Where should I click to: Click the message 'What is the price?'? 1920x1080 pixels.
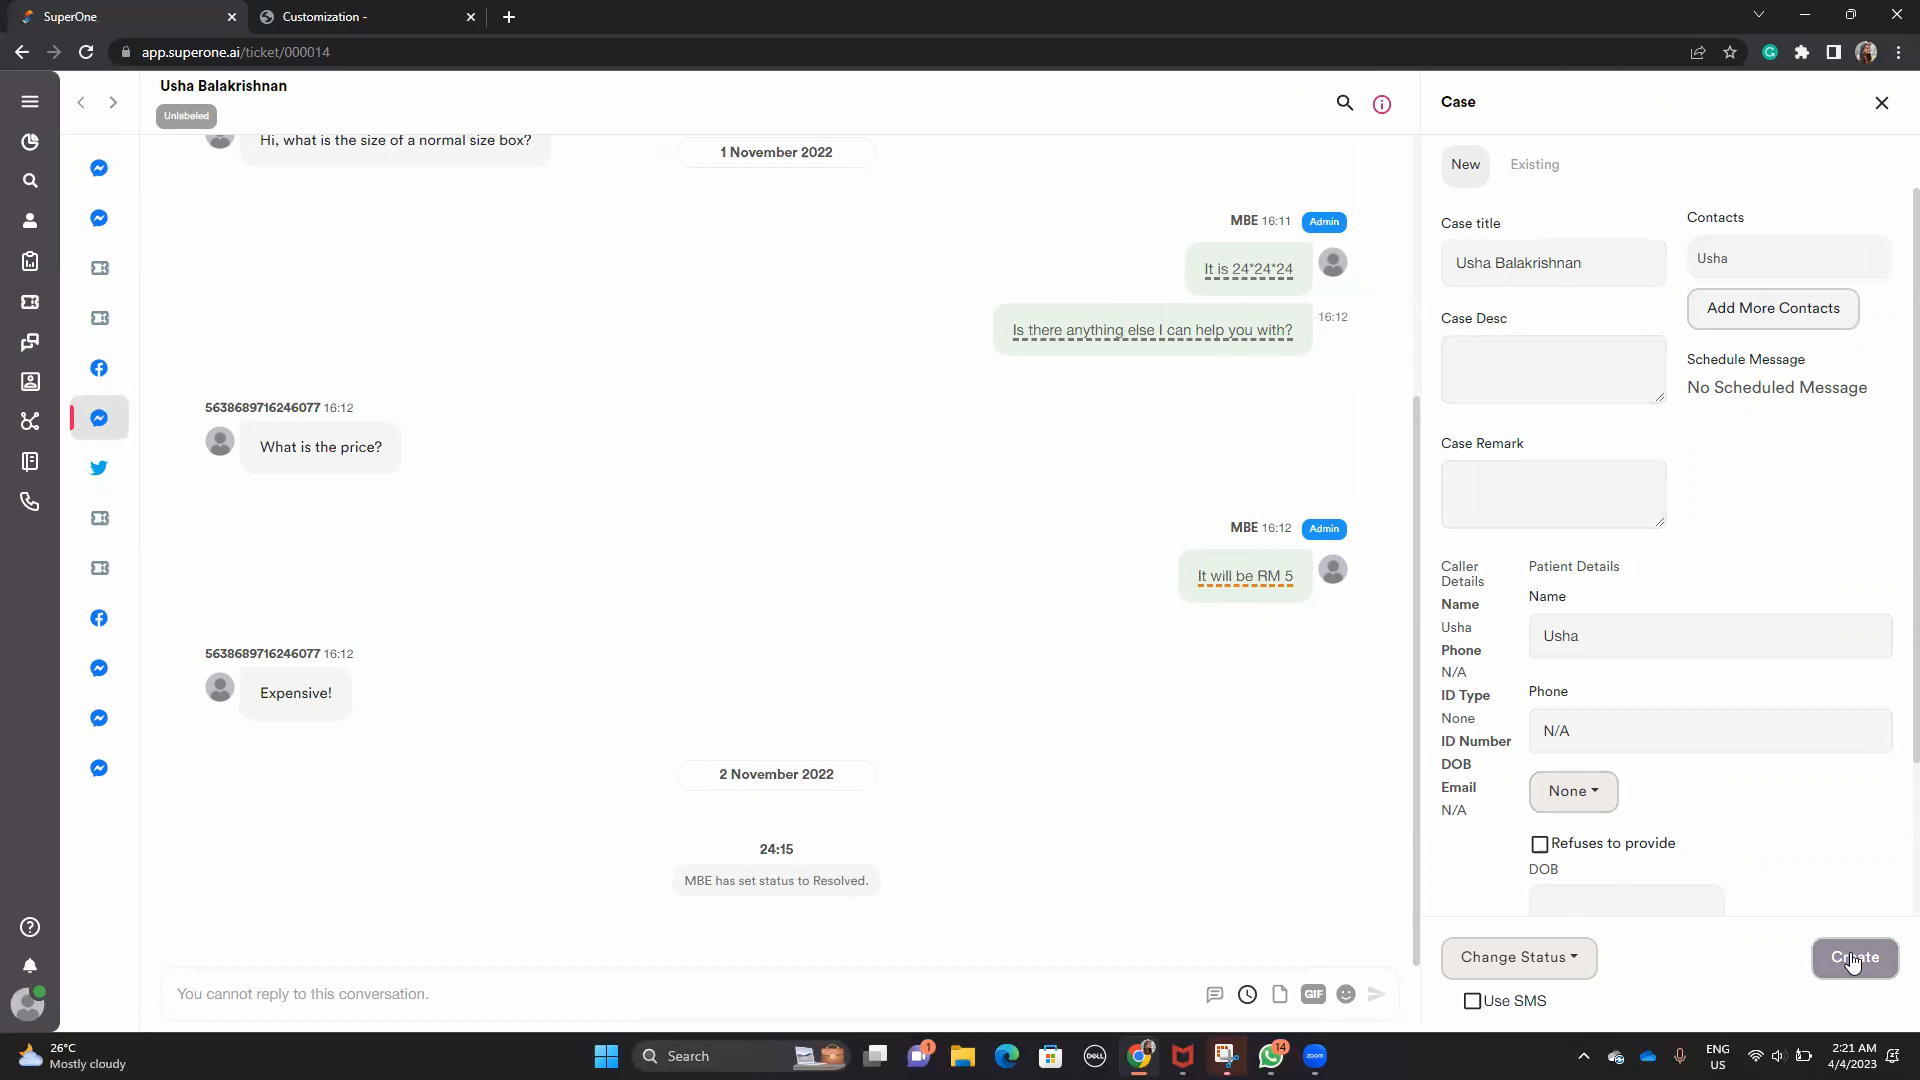tap(321, 447)
